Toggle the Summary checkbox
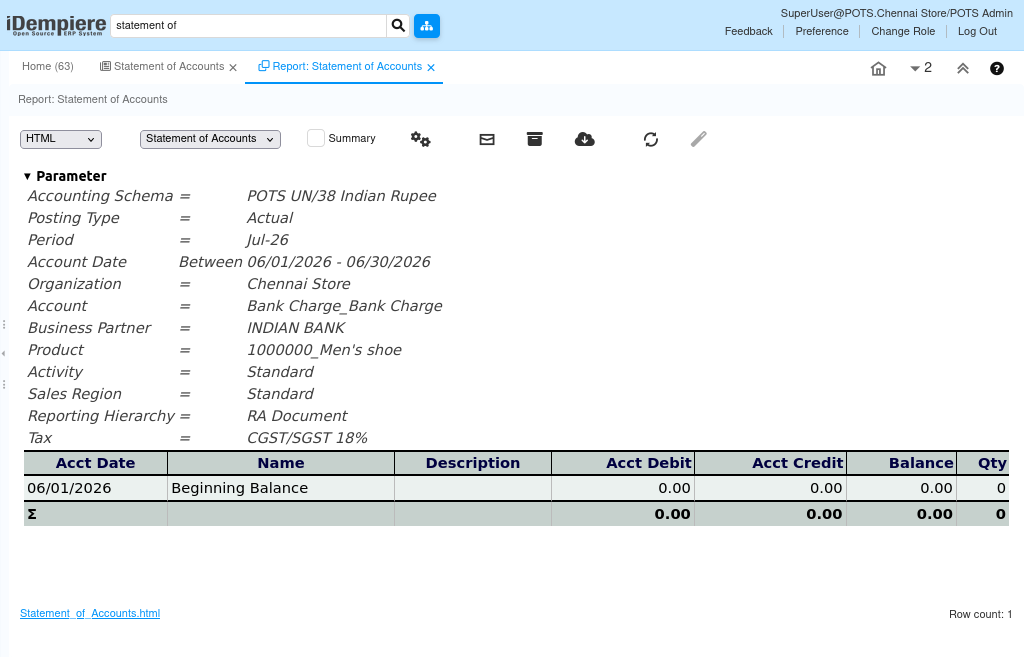 315,138
